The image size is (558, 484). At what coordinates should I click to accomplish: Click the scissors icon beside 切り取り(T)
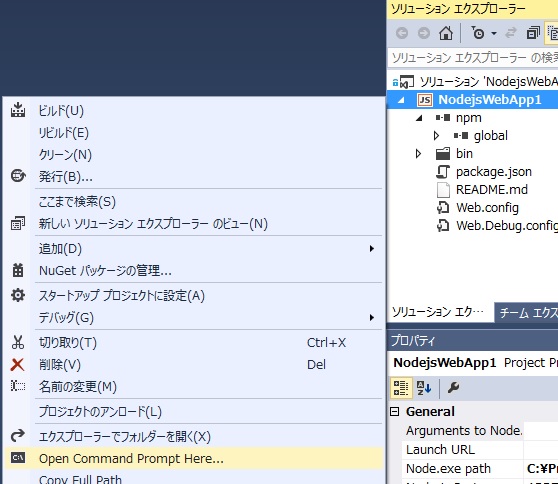[x=18, y=342]
